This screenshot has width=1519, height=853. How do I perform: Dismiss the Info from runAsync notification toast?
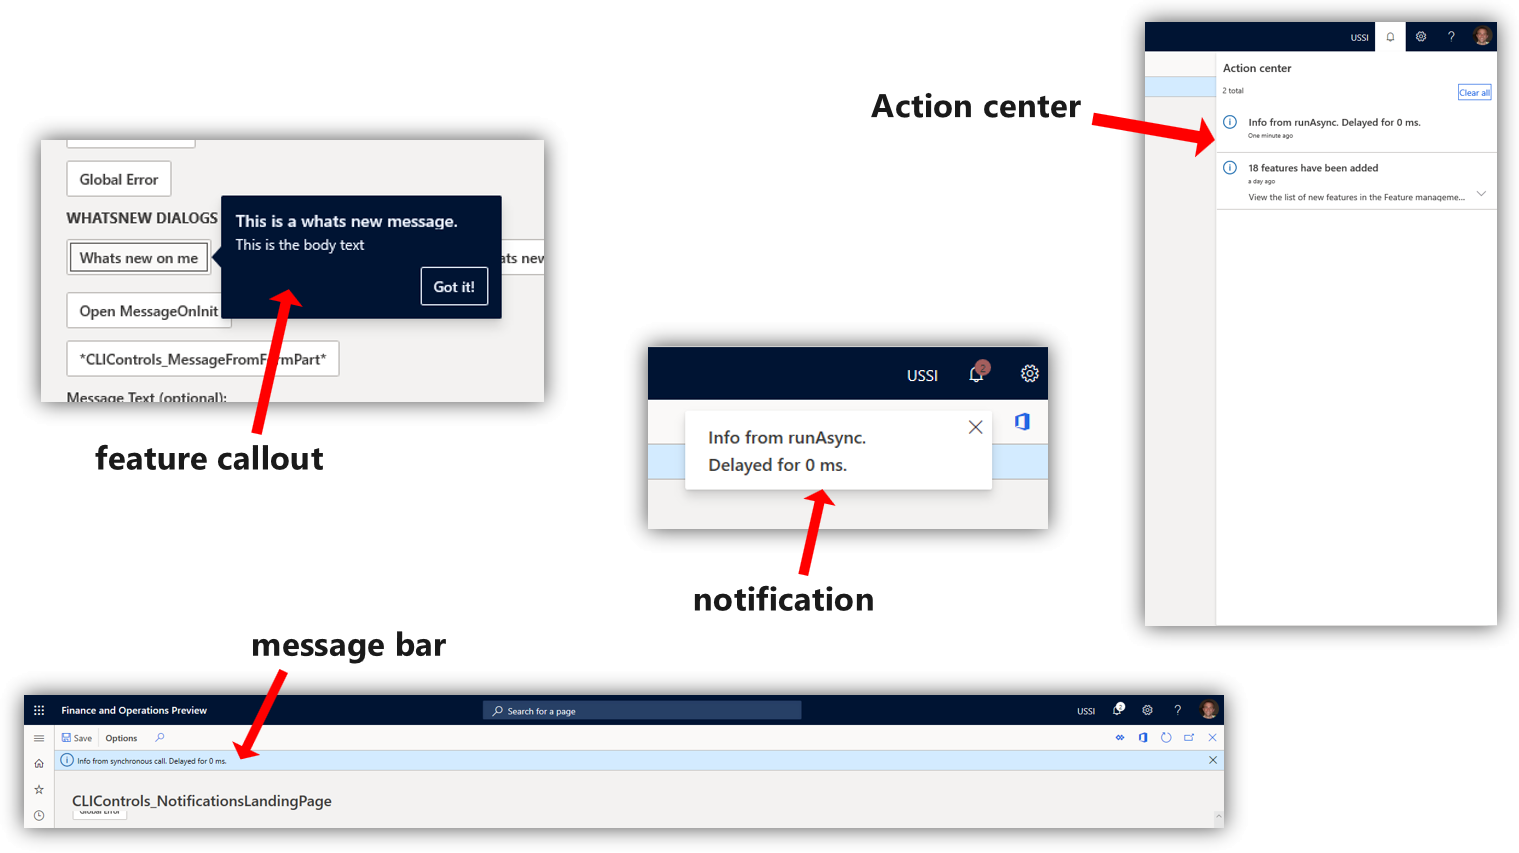(976, 427)
